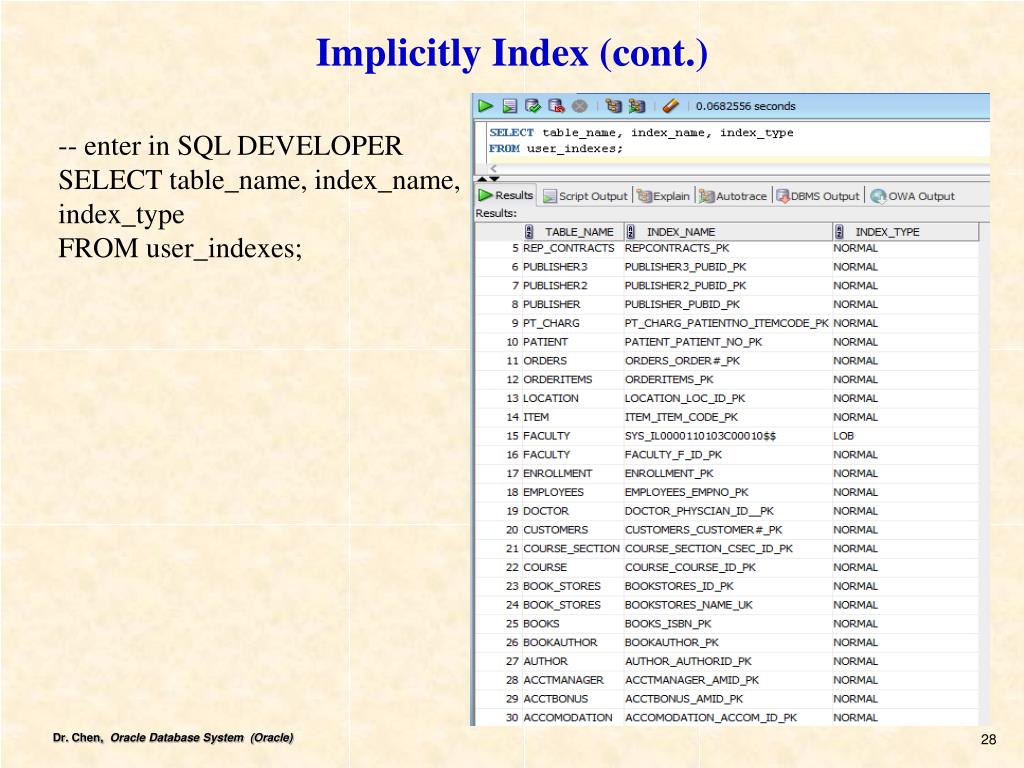Click the Rollback database icon
1024x768 pixels.
pos(556,106)
